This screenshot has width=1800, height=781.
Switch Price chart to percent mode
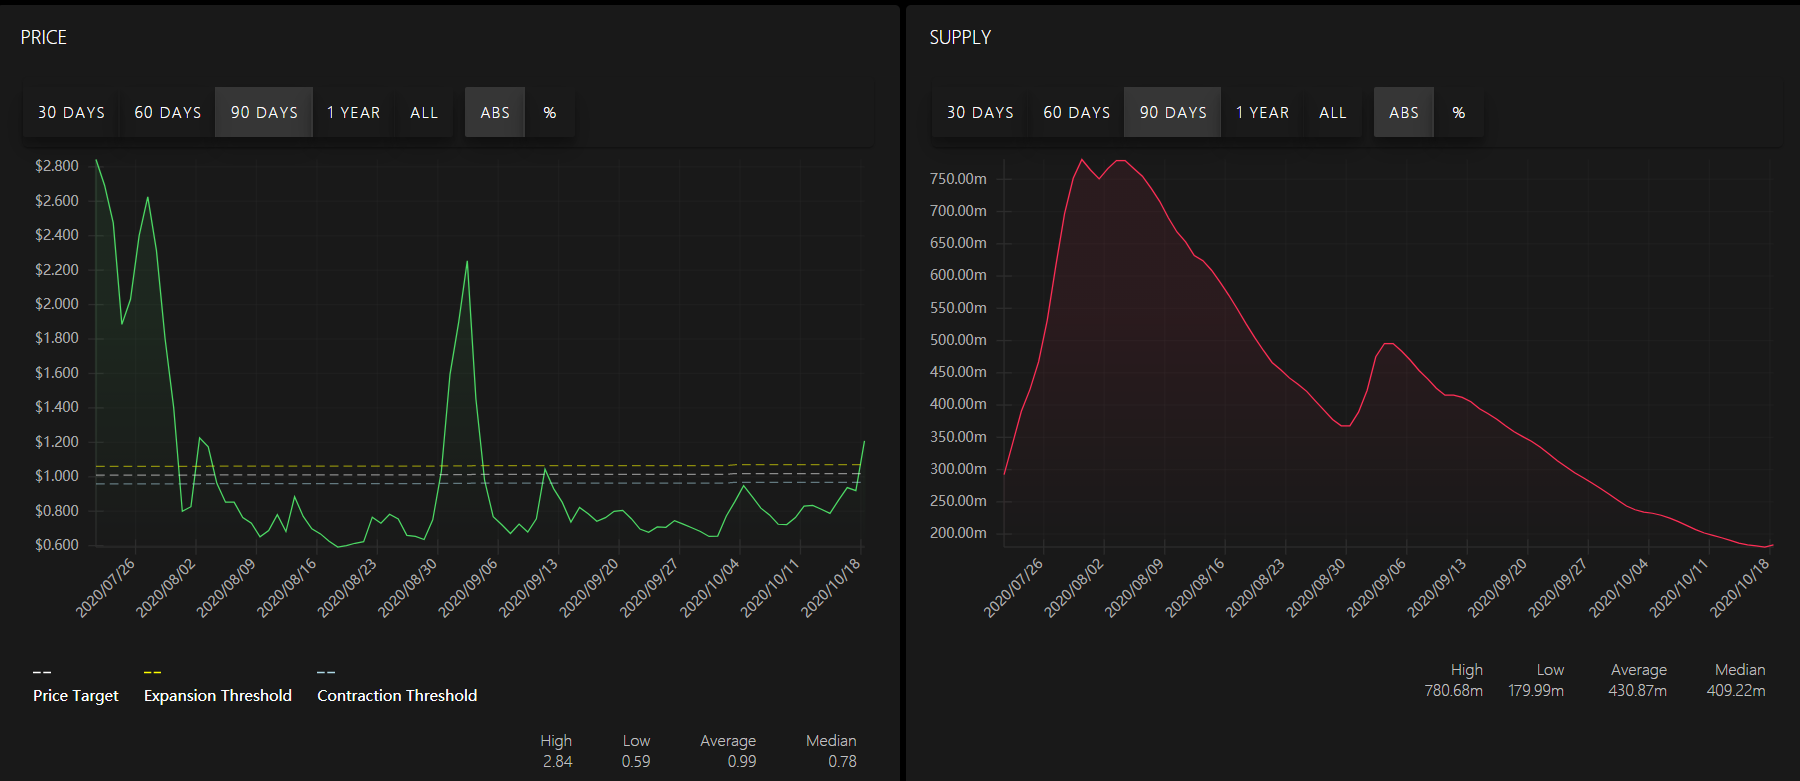point(550,113)
